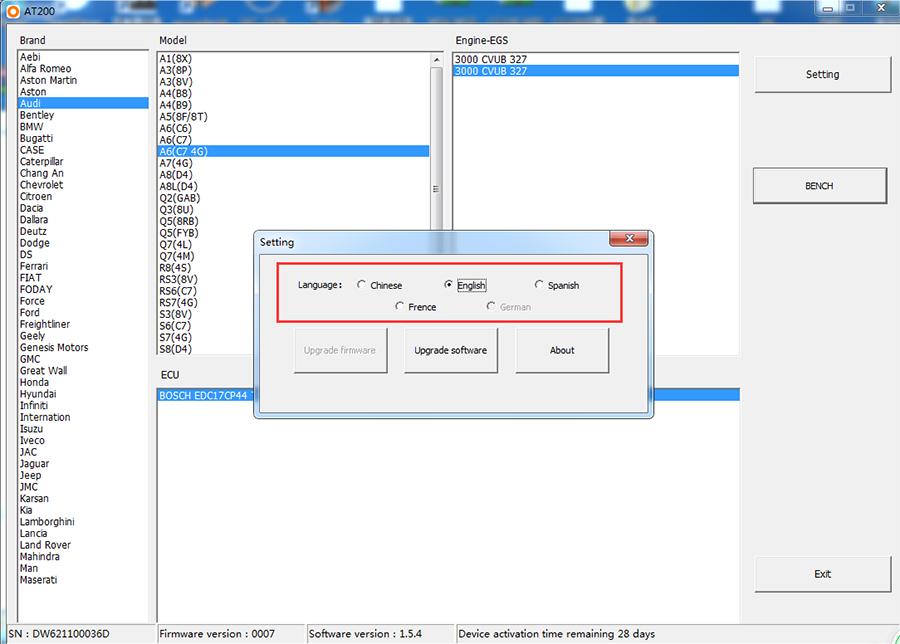Click the Exit button
Viewport: 900px width, 644px height.
coord(822,573)
